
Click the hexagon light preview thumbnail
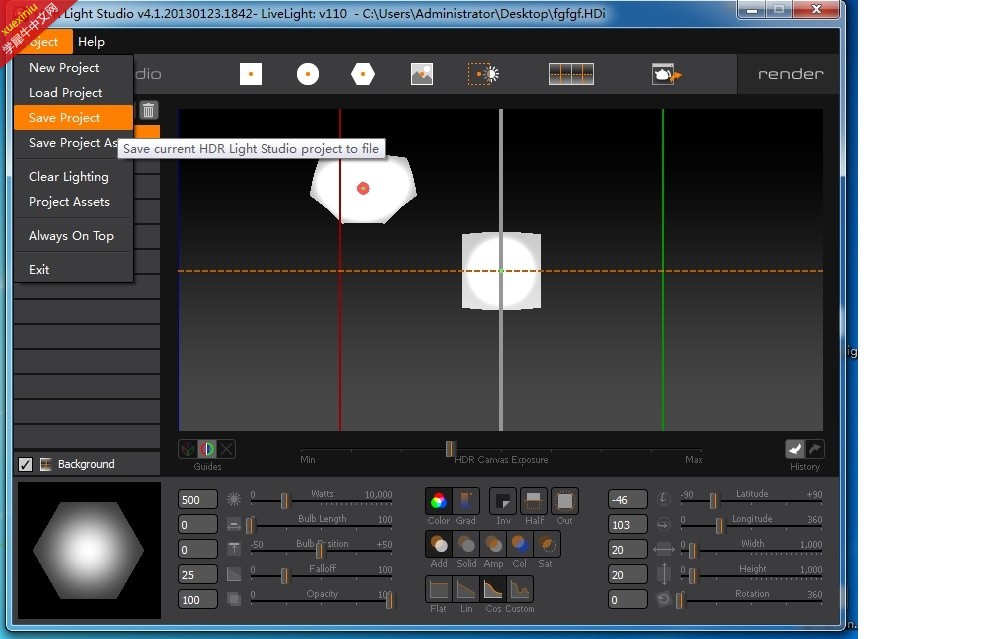coord(89,550)
